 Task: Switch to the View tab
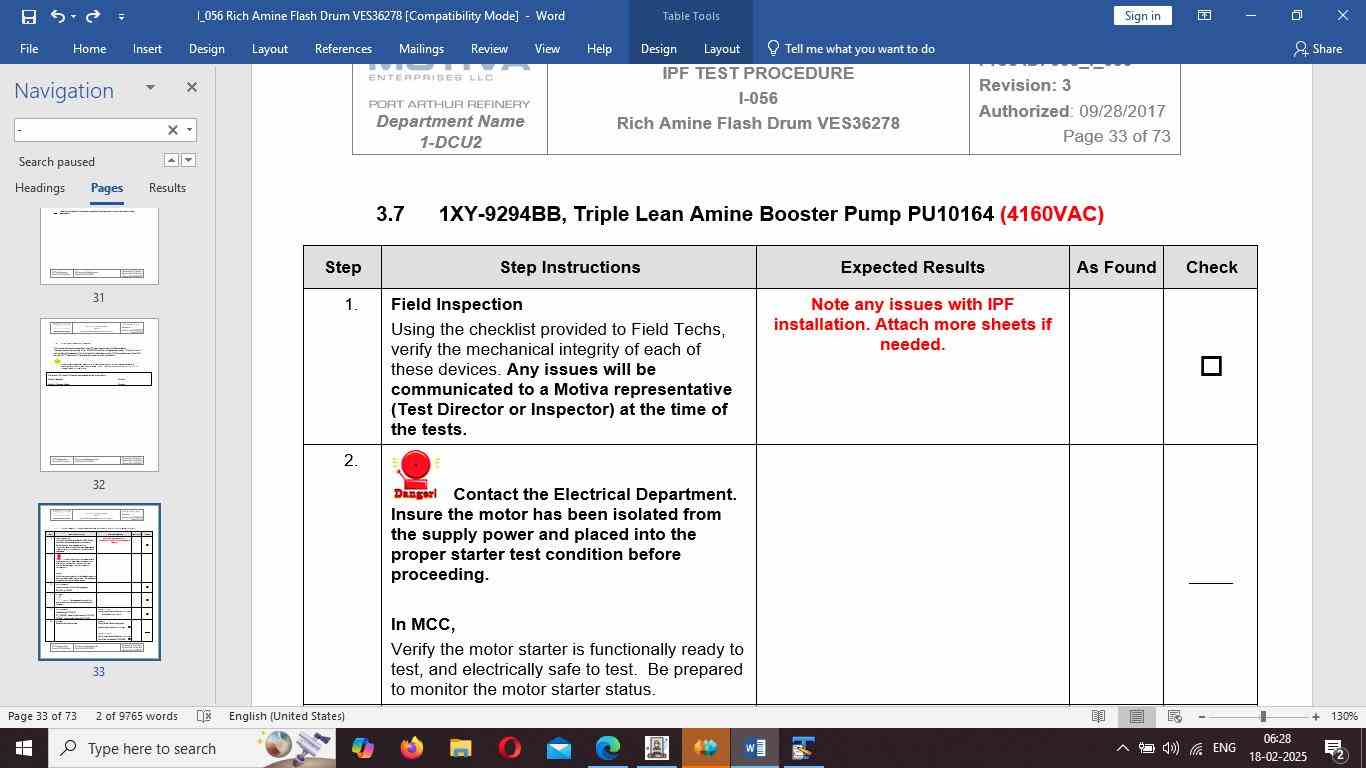tap(547, 48)
